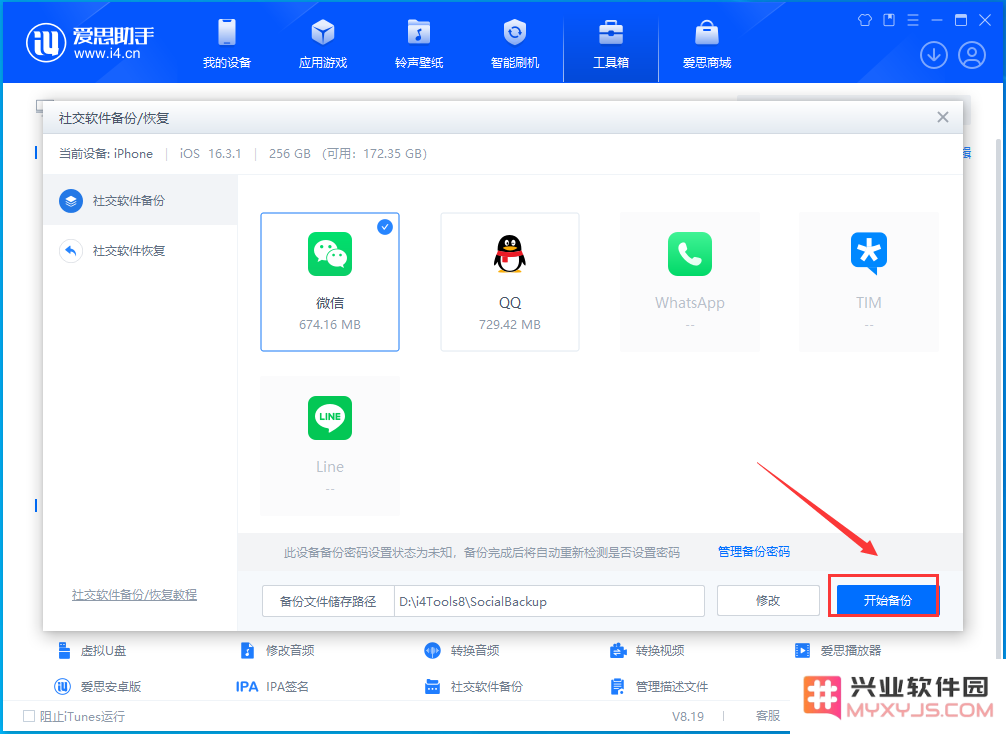Viewport: 1006px width, 734px height.
Task: Click the 客服 link in status bar
Action: 768,716
